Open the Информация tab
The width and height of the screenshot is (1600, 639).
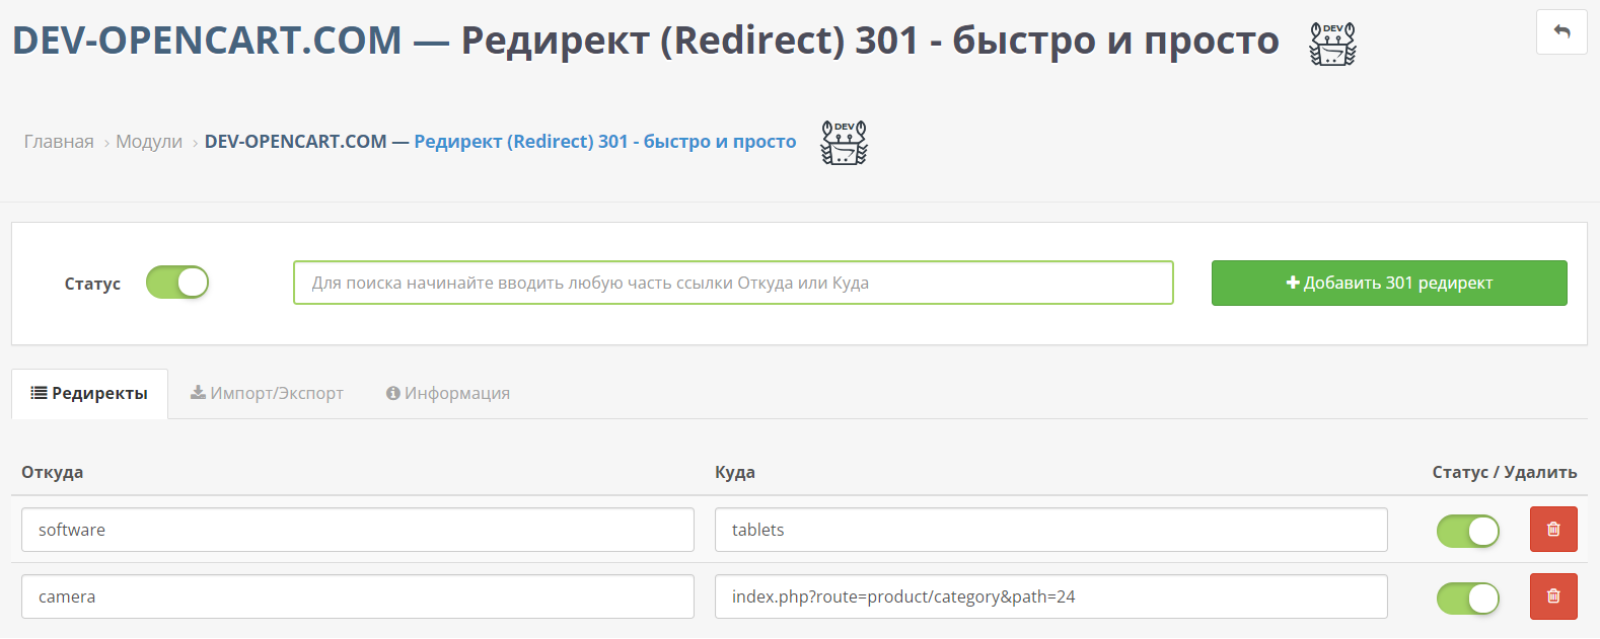pyautogui.click(x=448, y=393)
